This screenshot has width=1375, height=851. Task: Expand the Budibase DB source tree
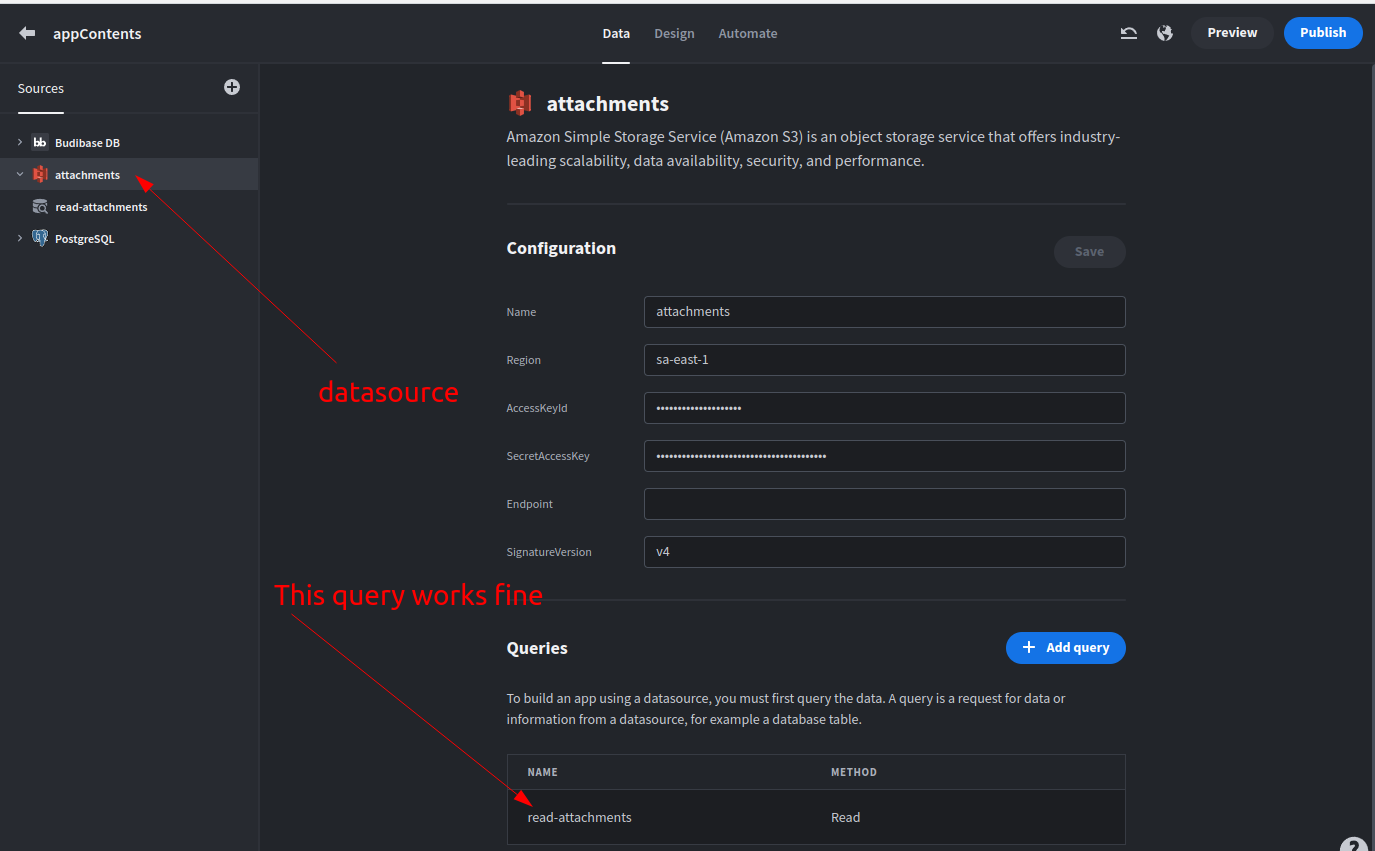pos(18,142)
